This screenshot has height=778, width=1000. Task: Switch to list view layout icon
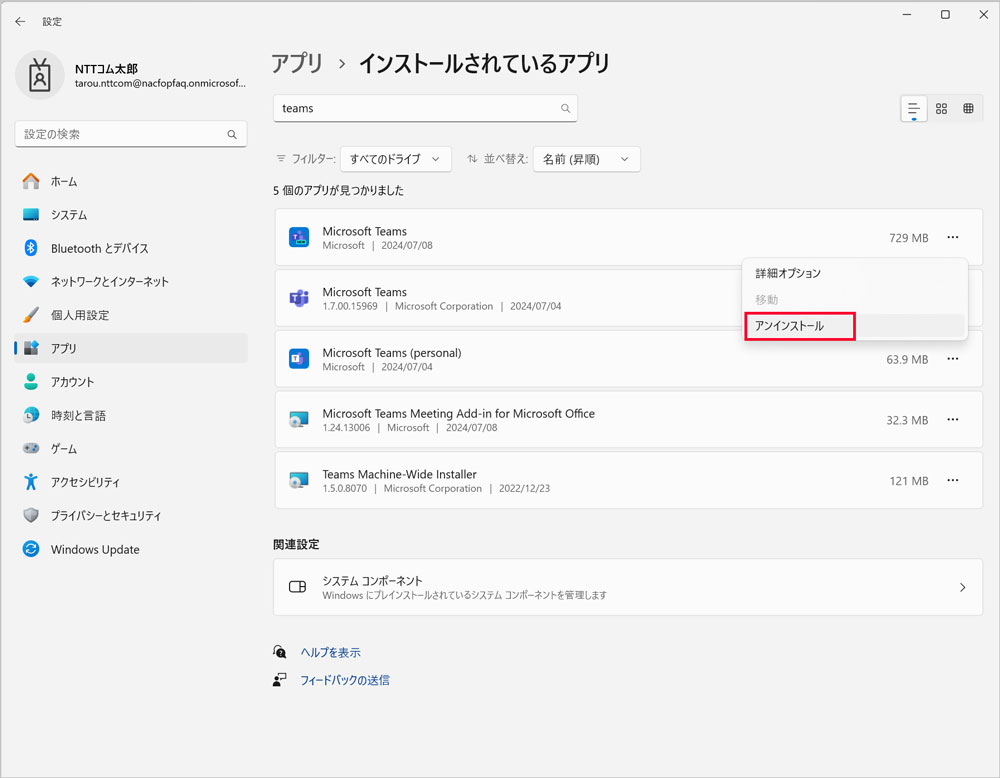coord(914,109)
